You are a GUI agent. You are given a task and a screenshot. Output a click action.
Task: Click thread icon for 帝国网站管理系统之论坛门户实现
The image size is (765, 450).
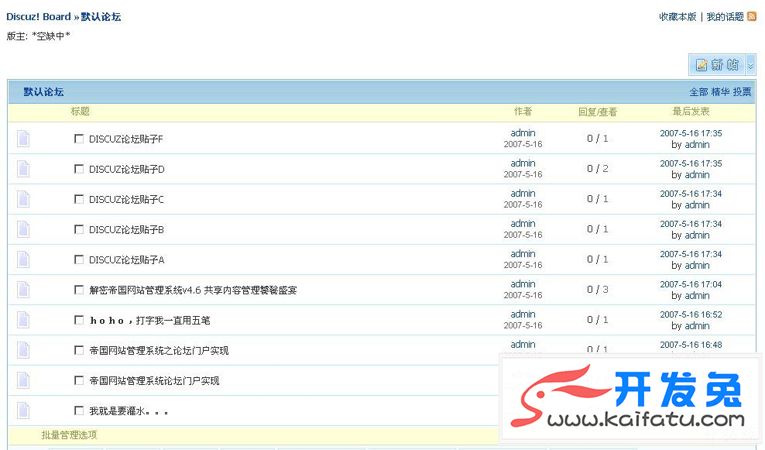click(x=23, y=350)
